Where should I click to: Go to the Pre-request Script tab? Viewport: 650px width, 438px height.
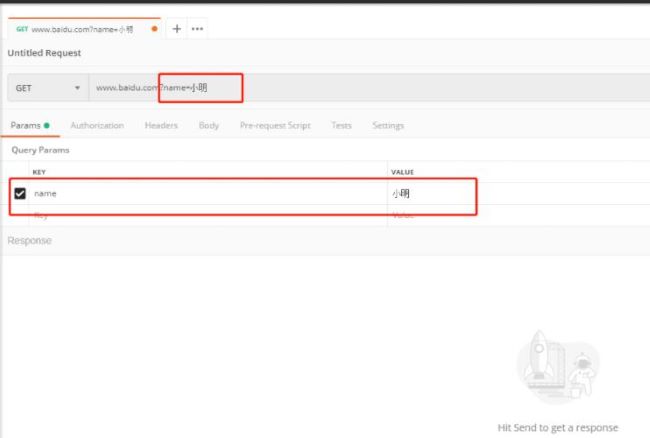pyautogui.click(x=275, y=126)
